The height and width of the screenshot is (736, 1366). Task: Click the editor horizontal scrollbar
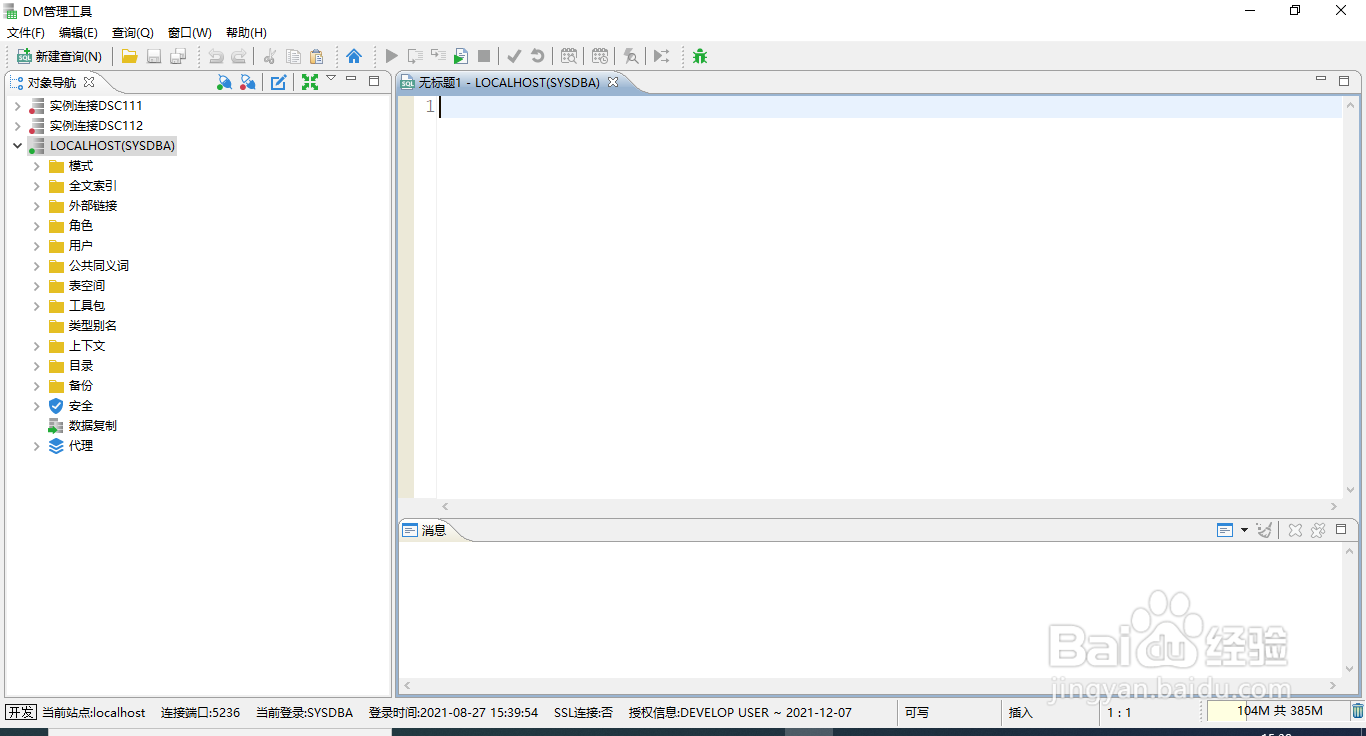(x=890, y=507)
